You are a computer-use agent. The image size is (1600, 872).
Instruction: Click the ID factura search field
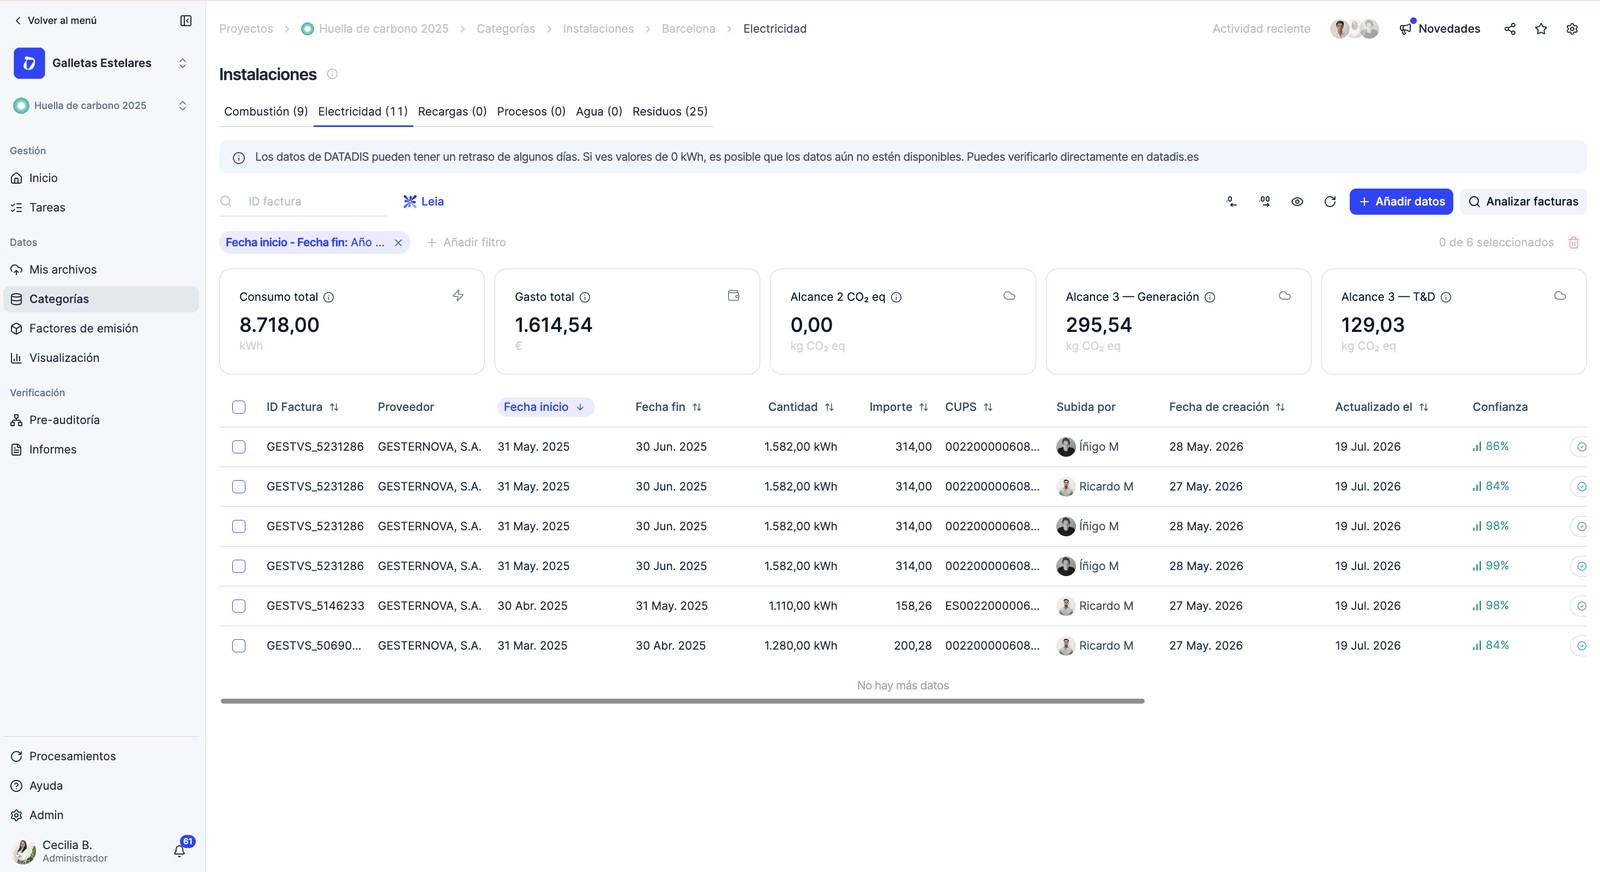point(315,202)
